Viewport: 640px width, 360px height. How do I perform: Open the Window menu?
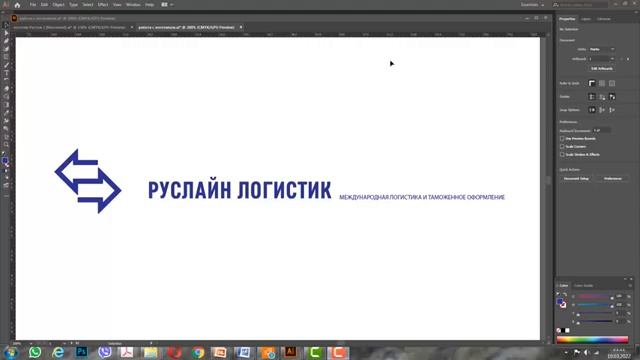133,5
